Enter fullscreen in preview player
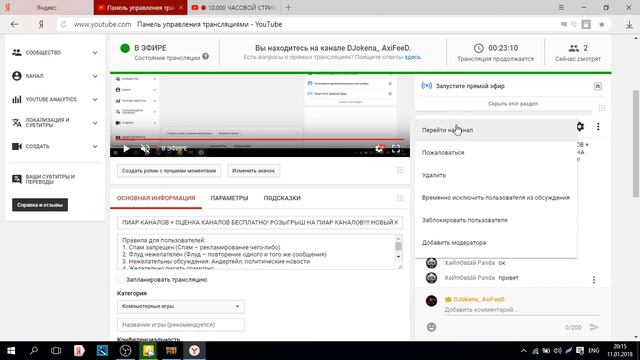Screen dimensions: 640x360 click(x=396, y=149)
